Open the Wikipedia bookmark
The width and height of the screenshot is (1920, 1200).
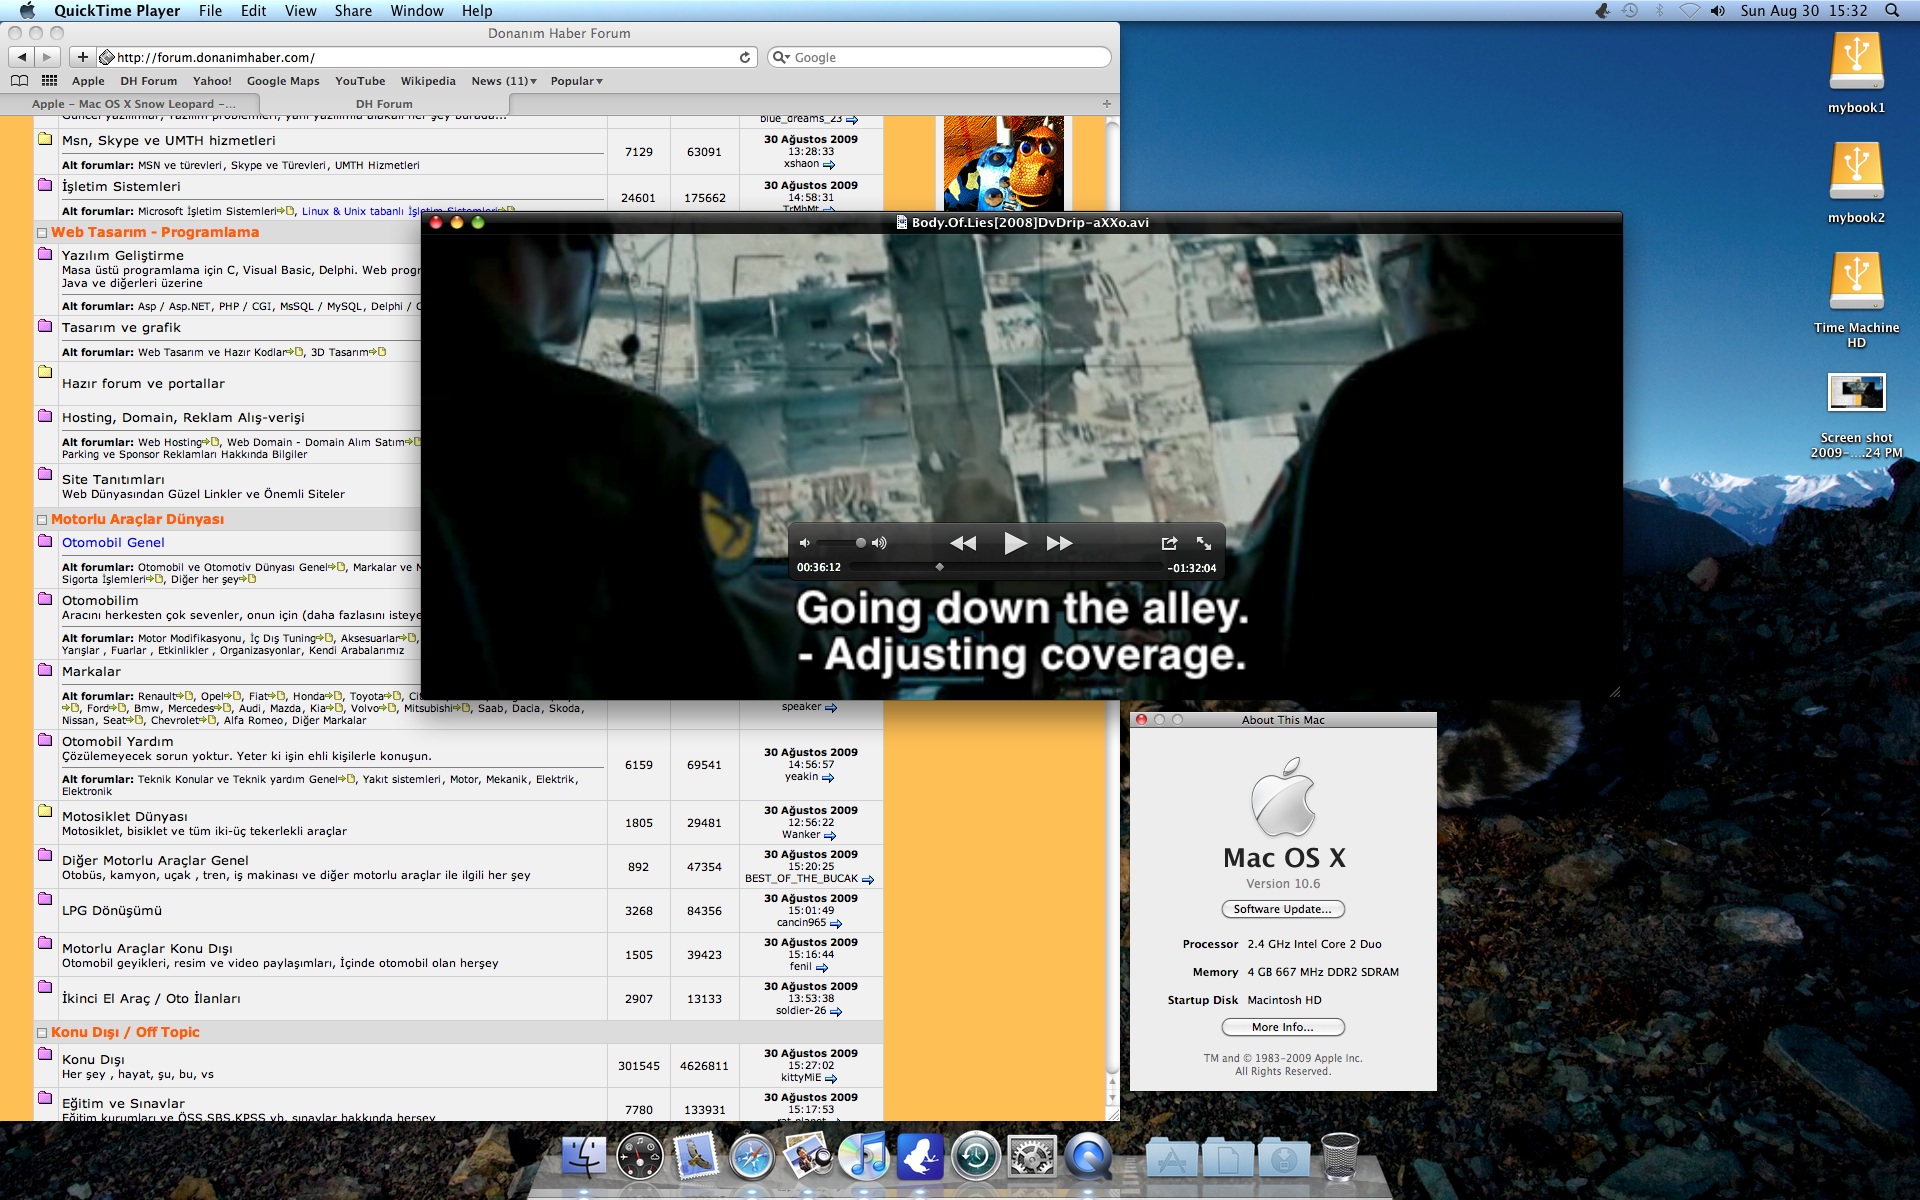[428, 81]
